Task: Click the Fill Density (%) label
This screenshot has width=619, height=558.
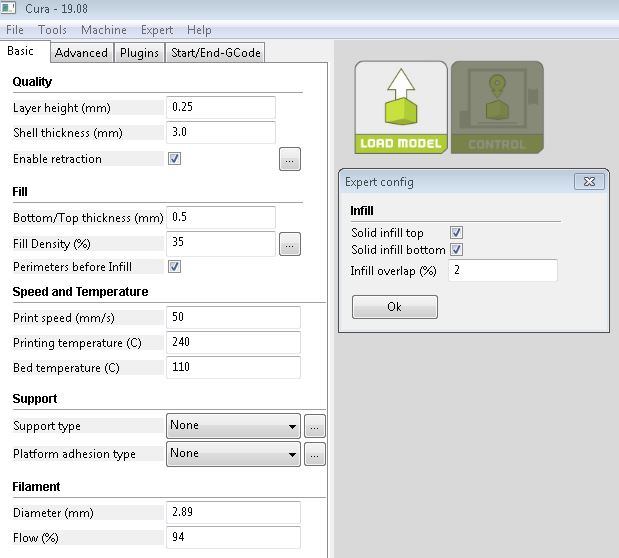Action: coord(52,244)
